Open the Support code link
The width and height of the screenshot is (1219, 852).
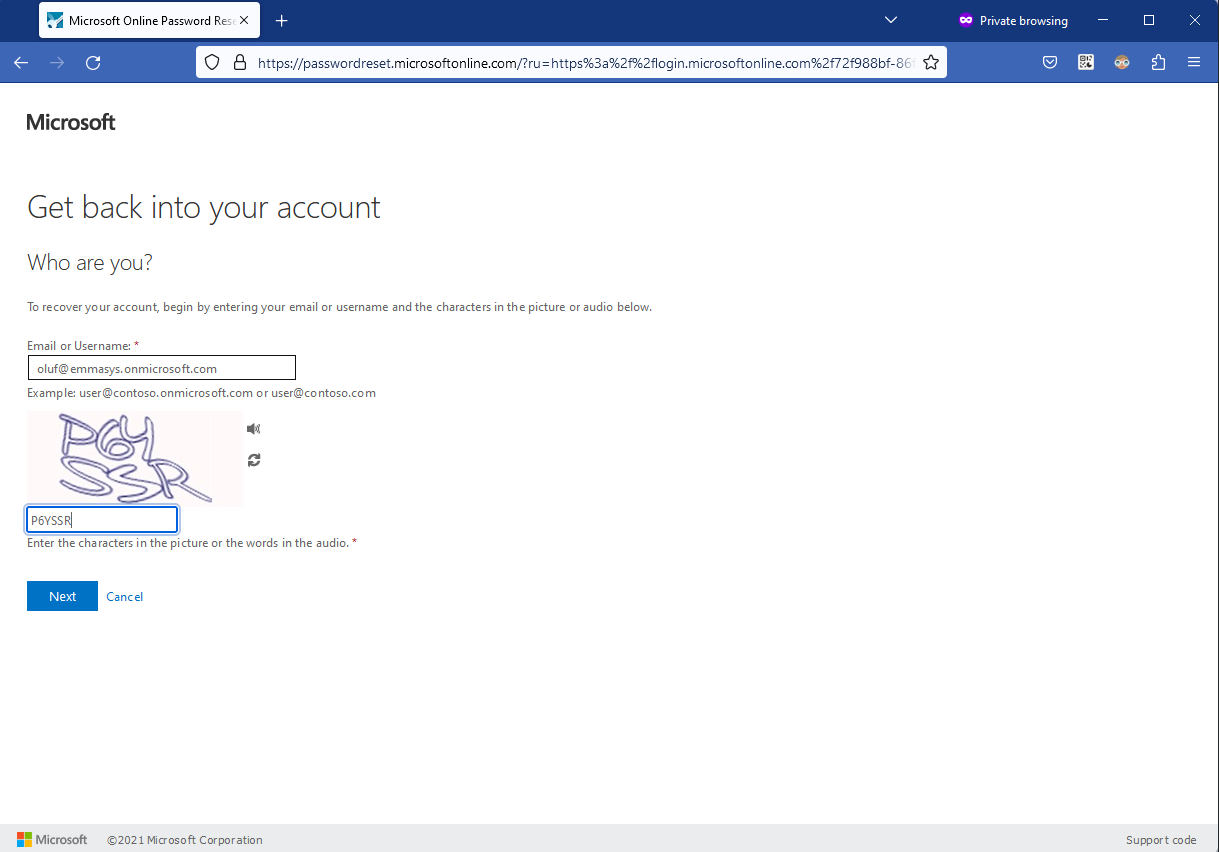point(1161,839)
